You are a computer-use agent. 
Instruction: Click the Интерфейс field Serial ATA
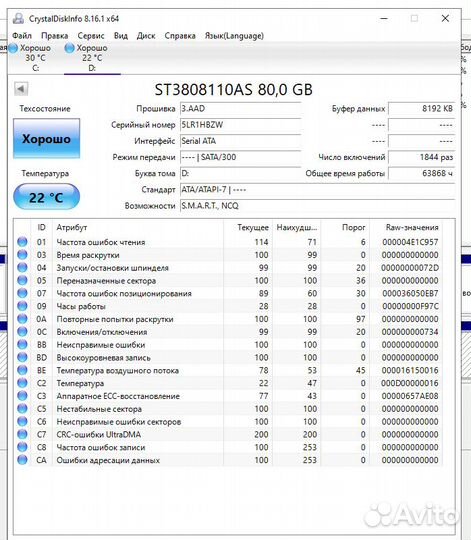240,141
